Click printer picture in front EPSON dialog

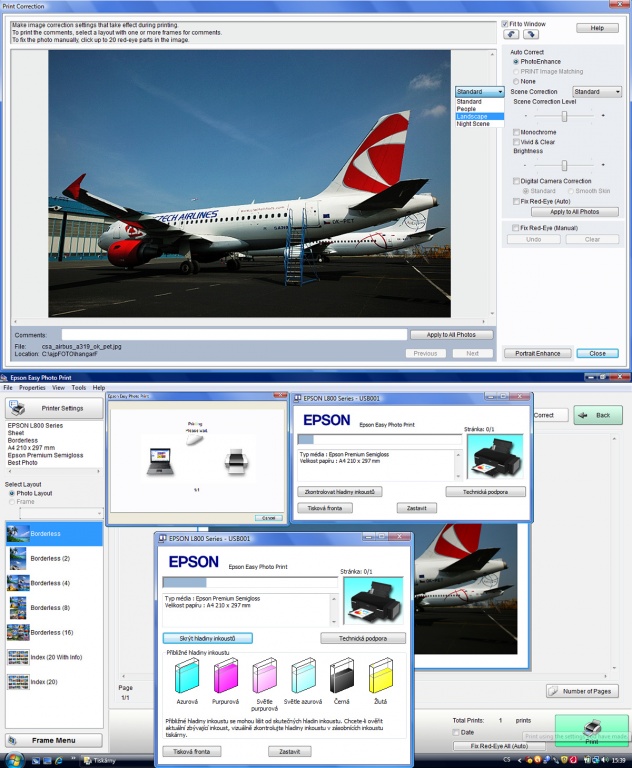coord(373,600)
